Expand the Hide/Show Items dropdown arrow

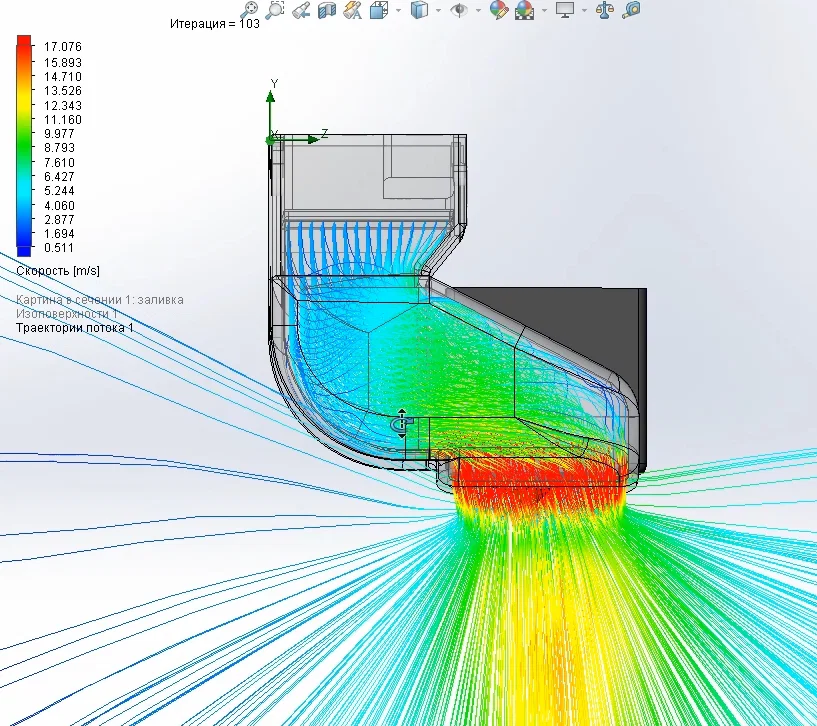(x=478, y=10)
